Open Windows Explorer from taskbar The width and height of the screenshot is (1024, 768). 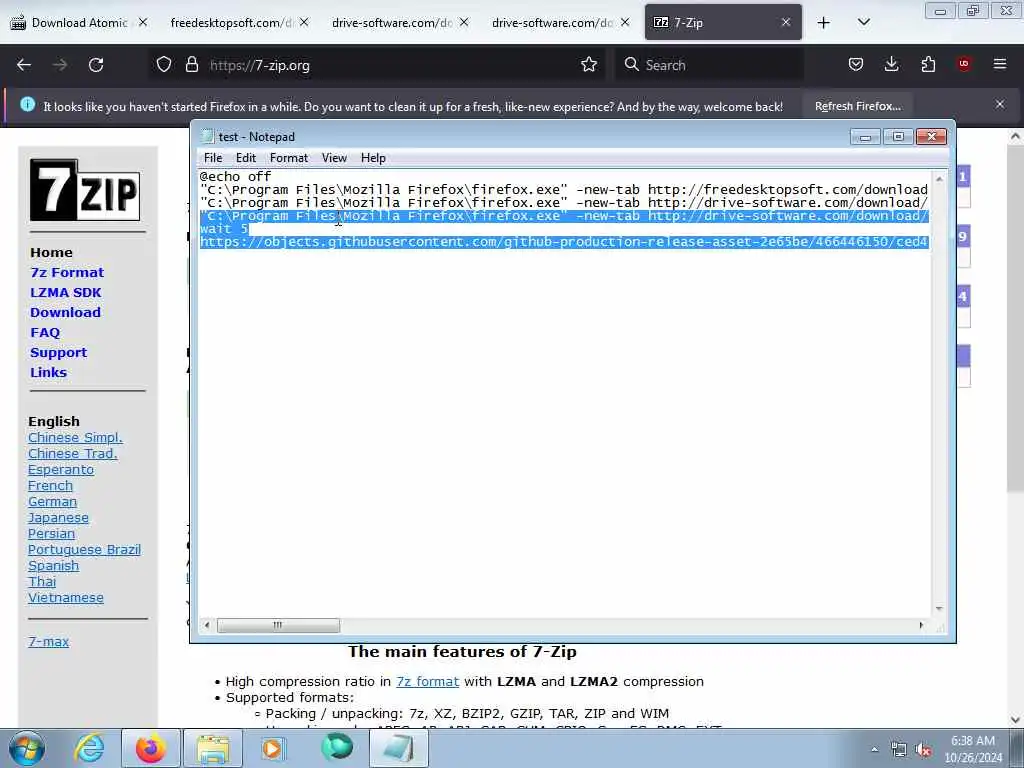[x=213, y=748]
